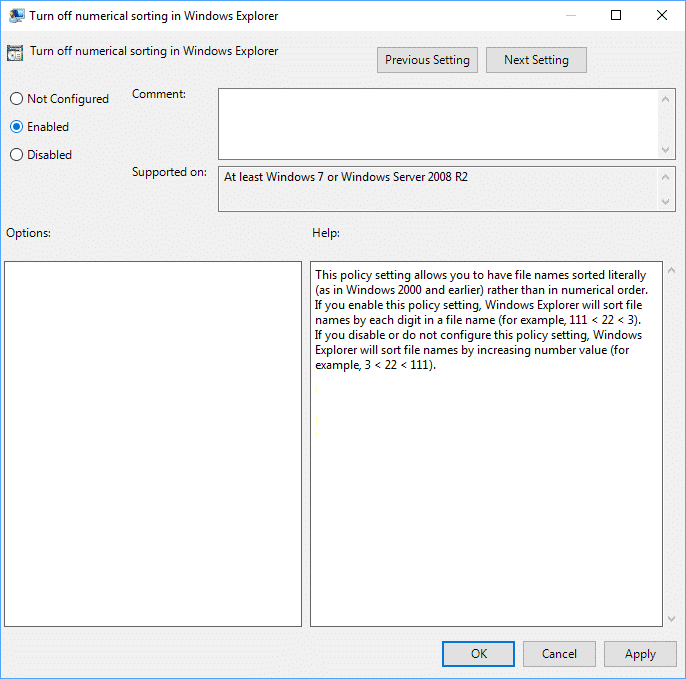This screenshot has height=679, width=686.
Task: Click the title bar application icon
Action: [x=17, y=16]
